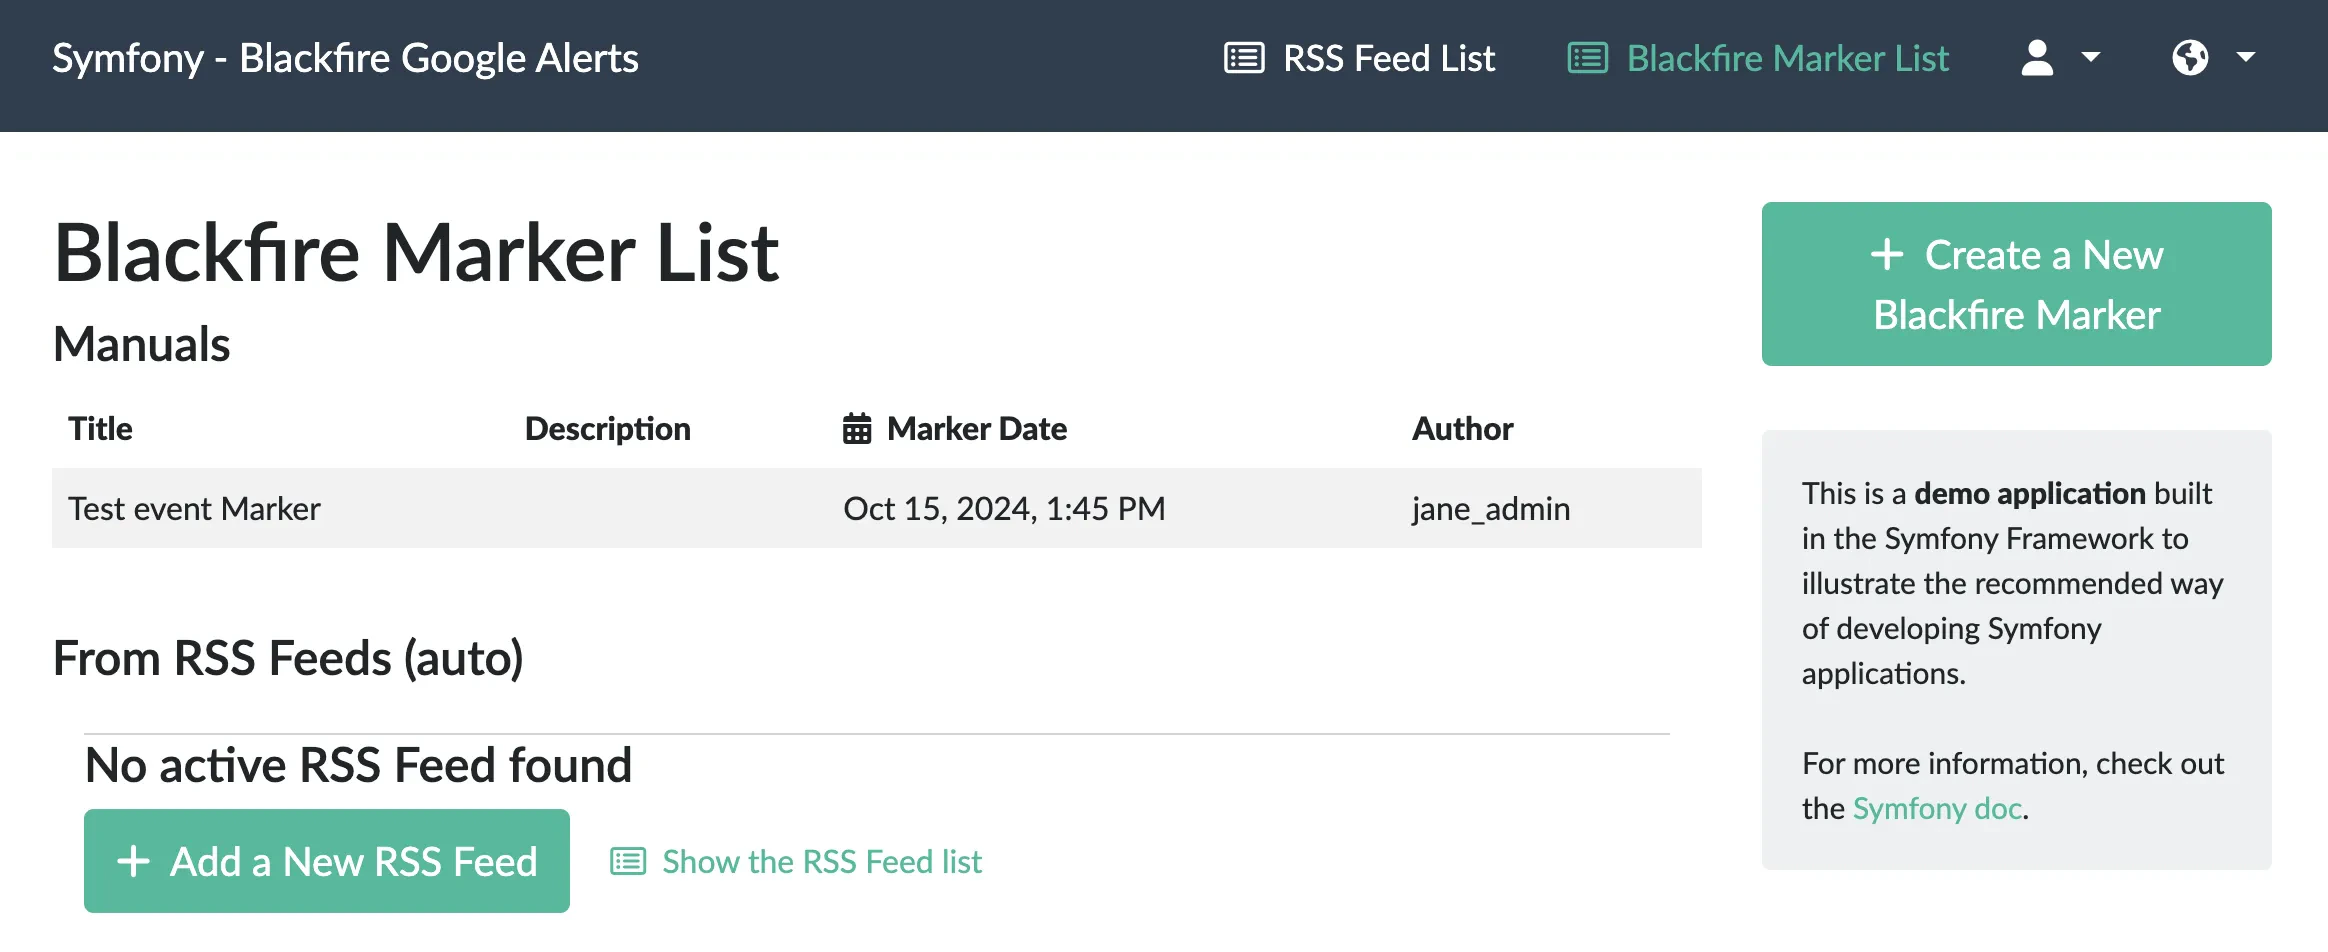
Task: Click the calendar icon beside Marker Date
Action: coord(857,429)
